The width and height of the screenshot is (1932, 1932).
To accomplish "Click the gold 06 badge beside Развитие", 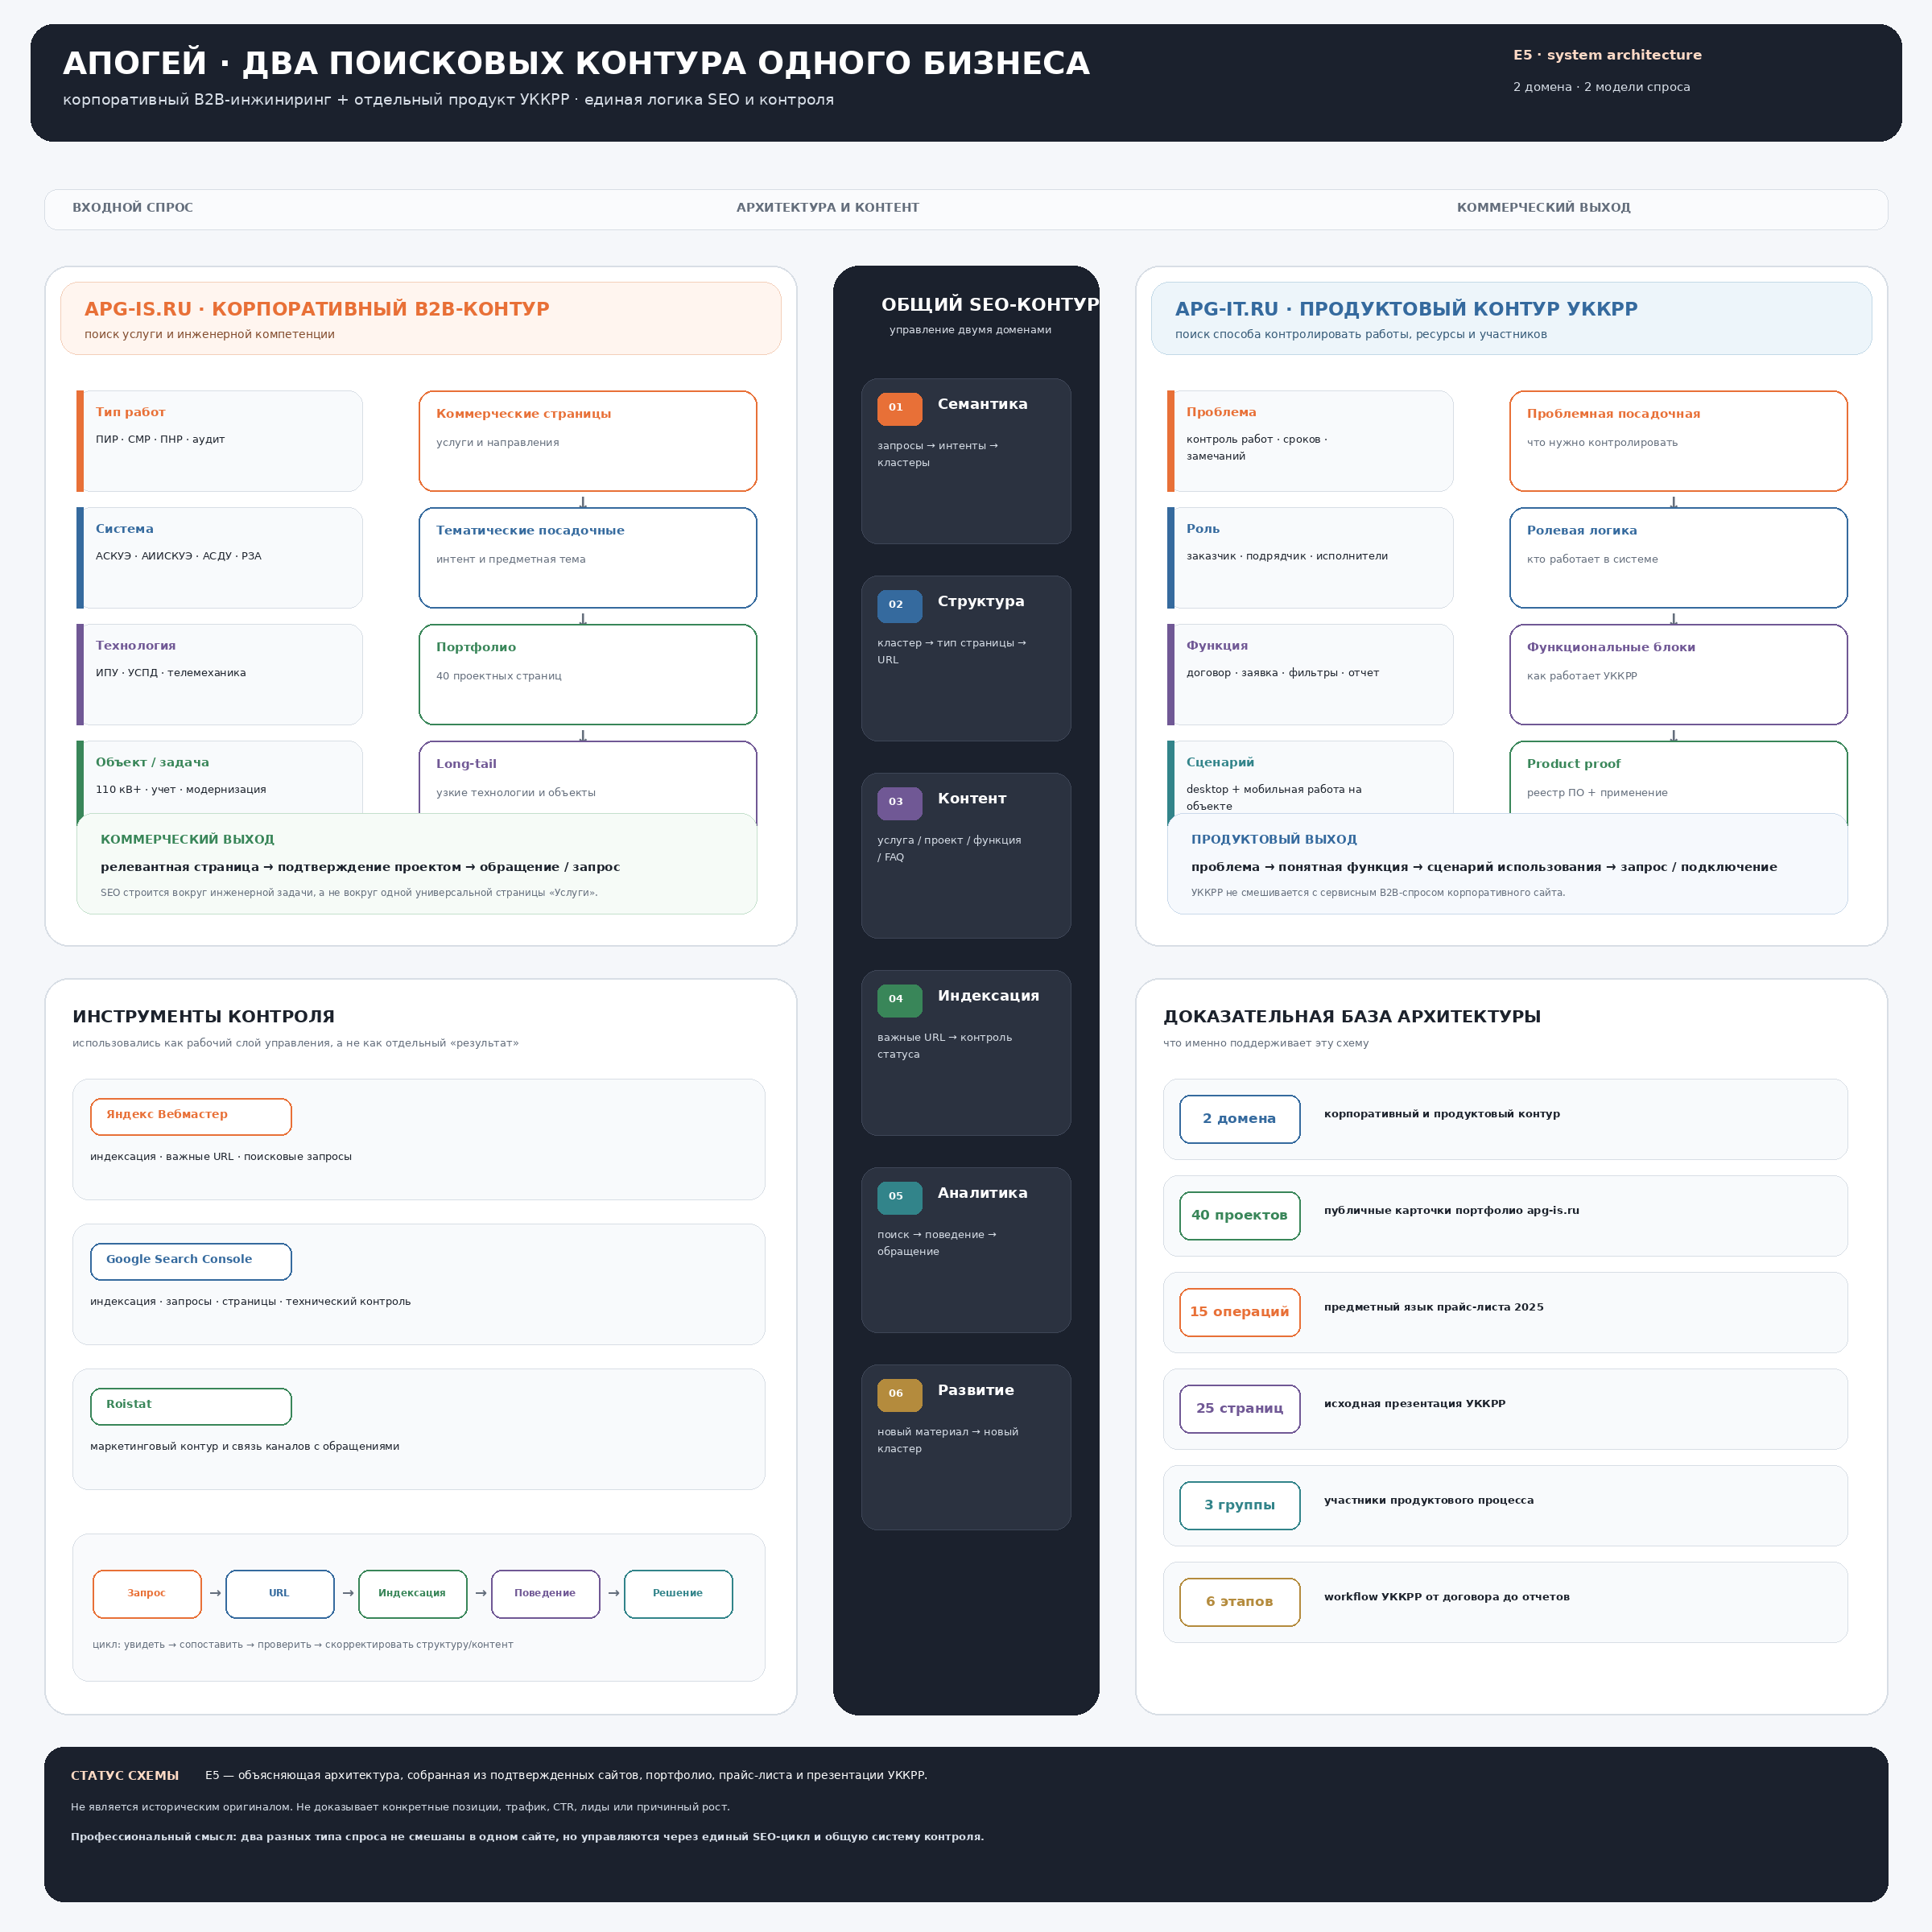I will click(899, 1394).
